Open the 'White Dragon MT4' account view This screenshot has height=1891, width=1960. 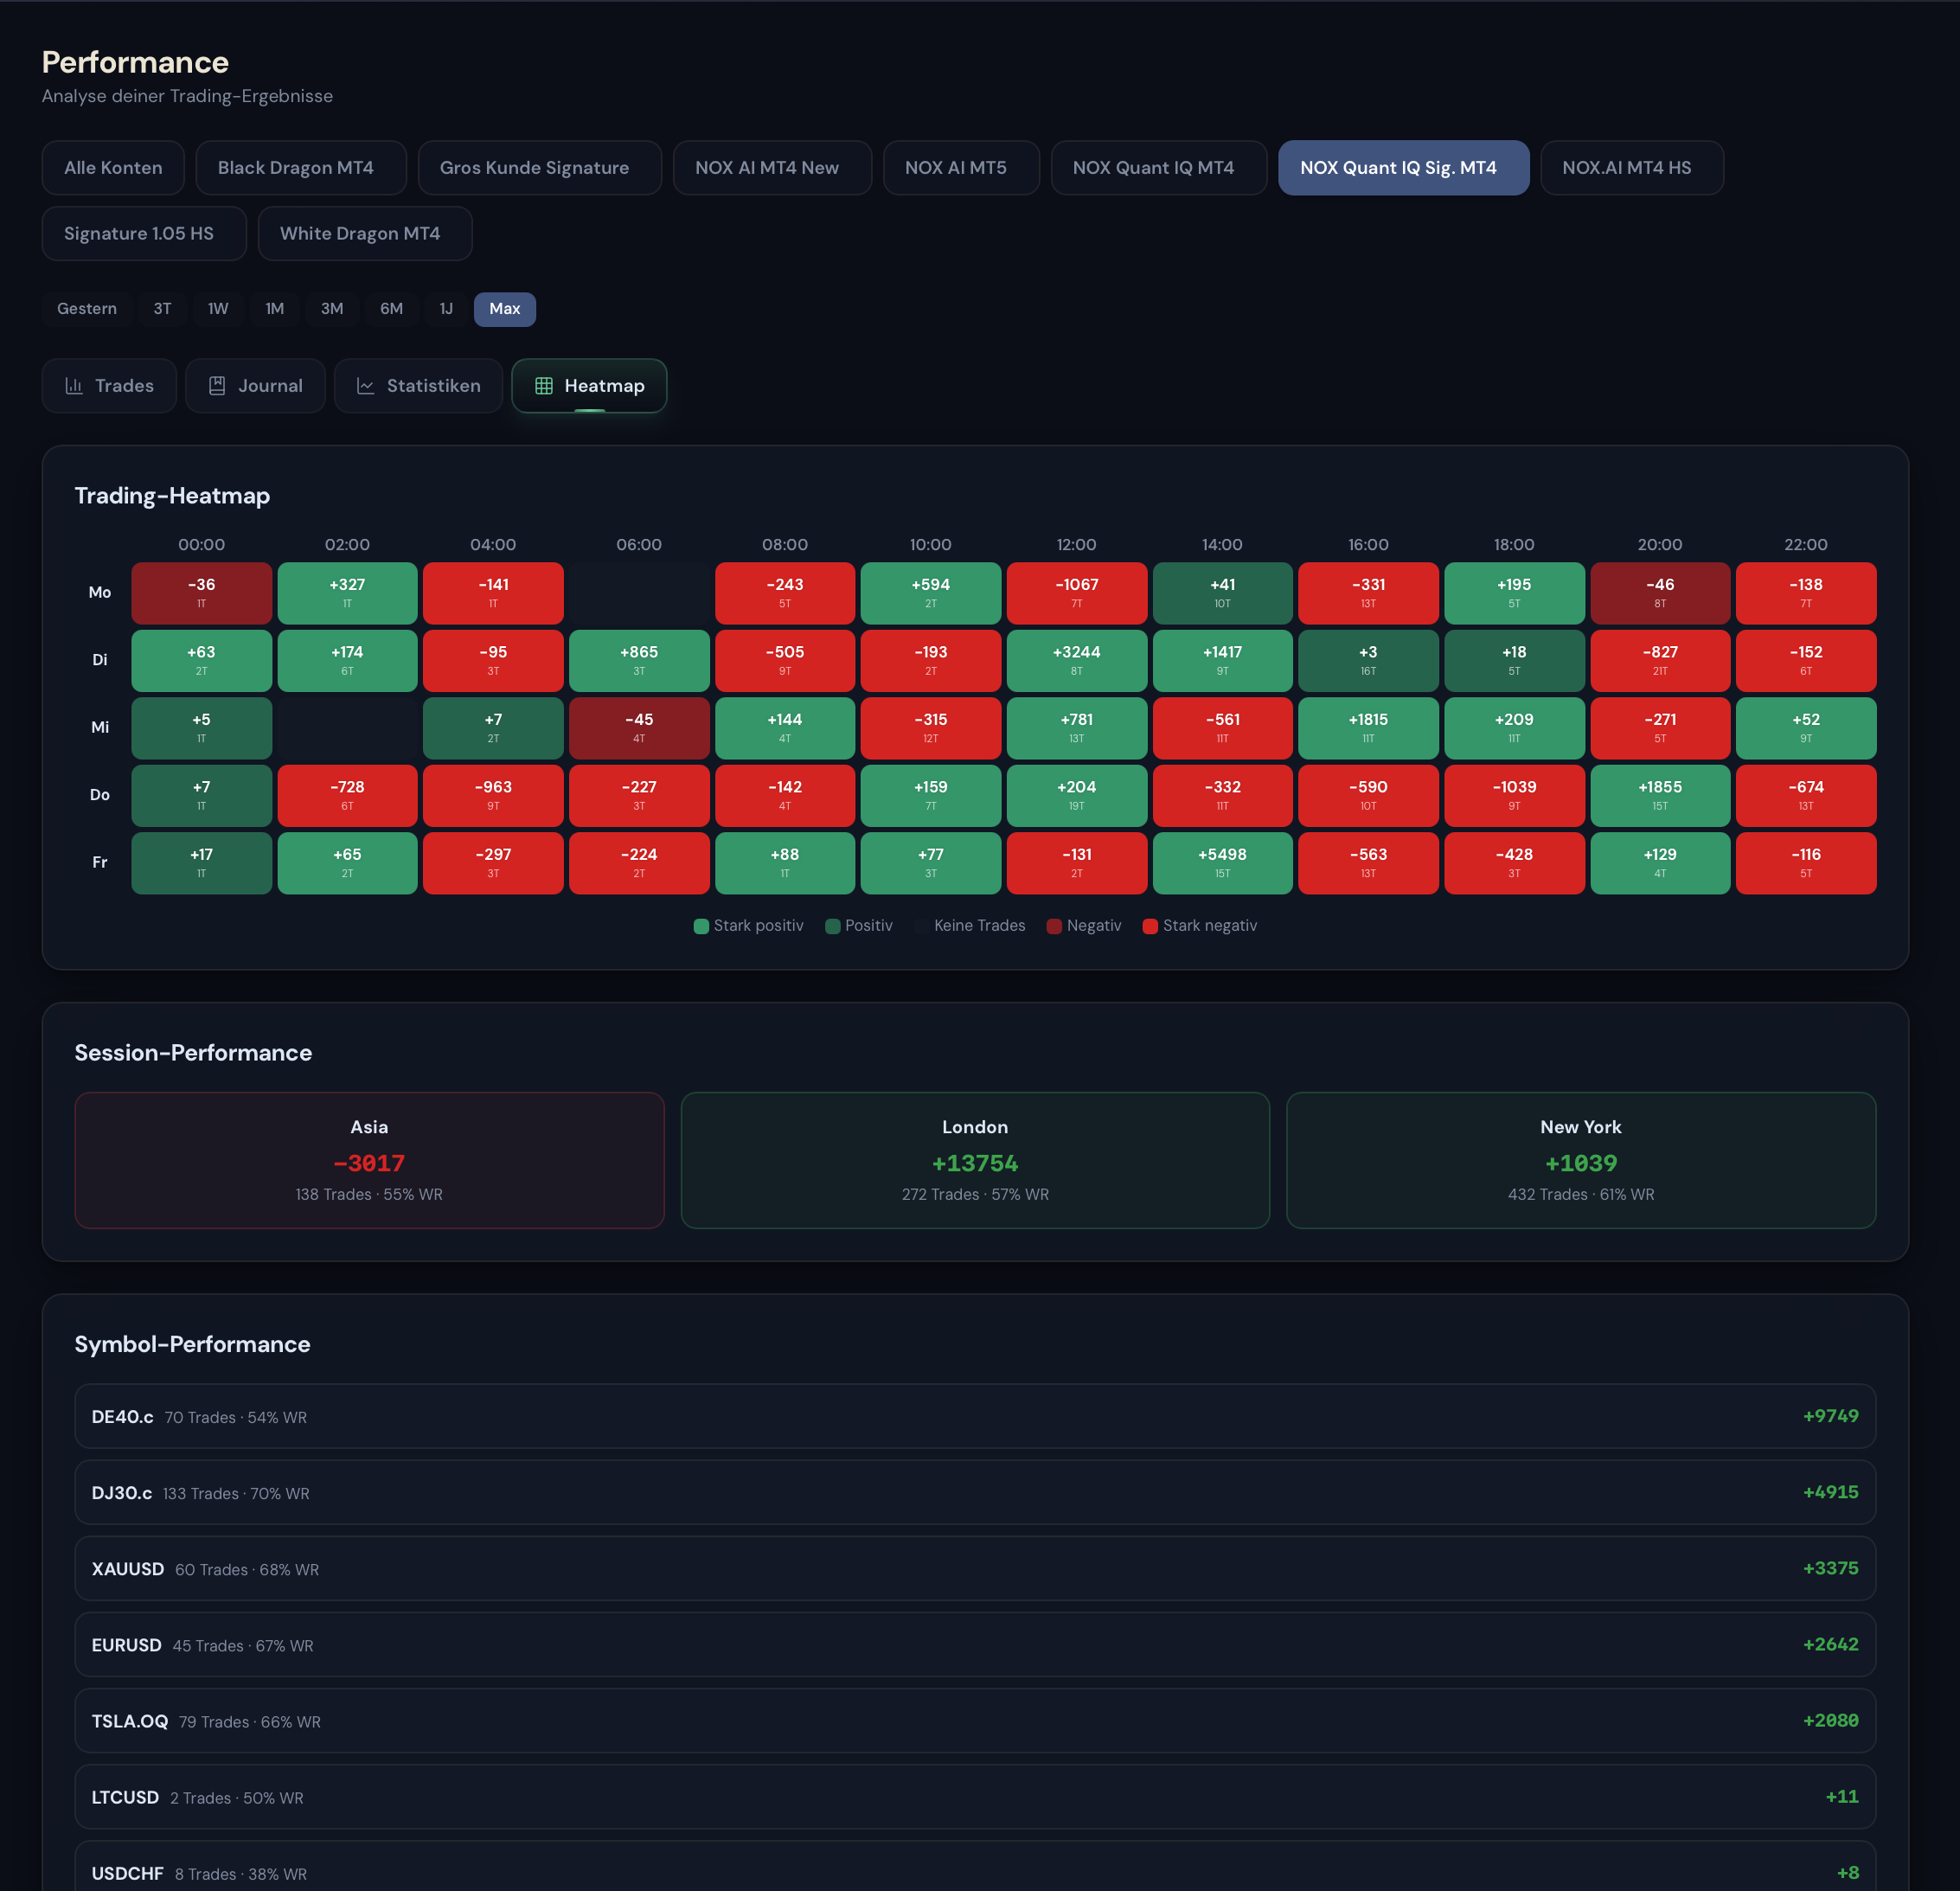click(364, 233)
